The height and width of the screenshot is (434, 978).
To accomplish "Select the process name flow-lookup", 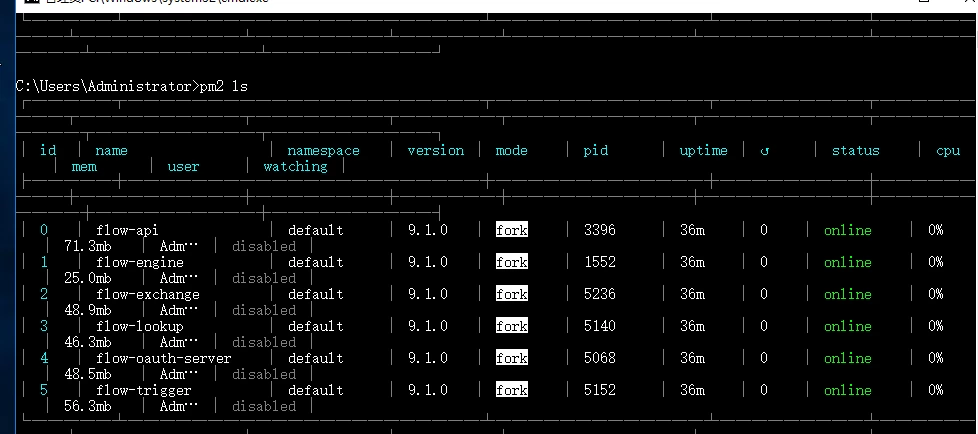I will pyautogui.click(x=140, y=326).
